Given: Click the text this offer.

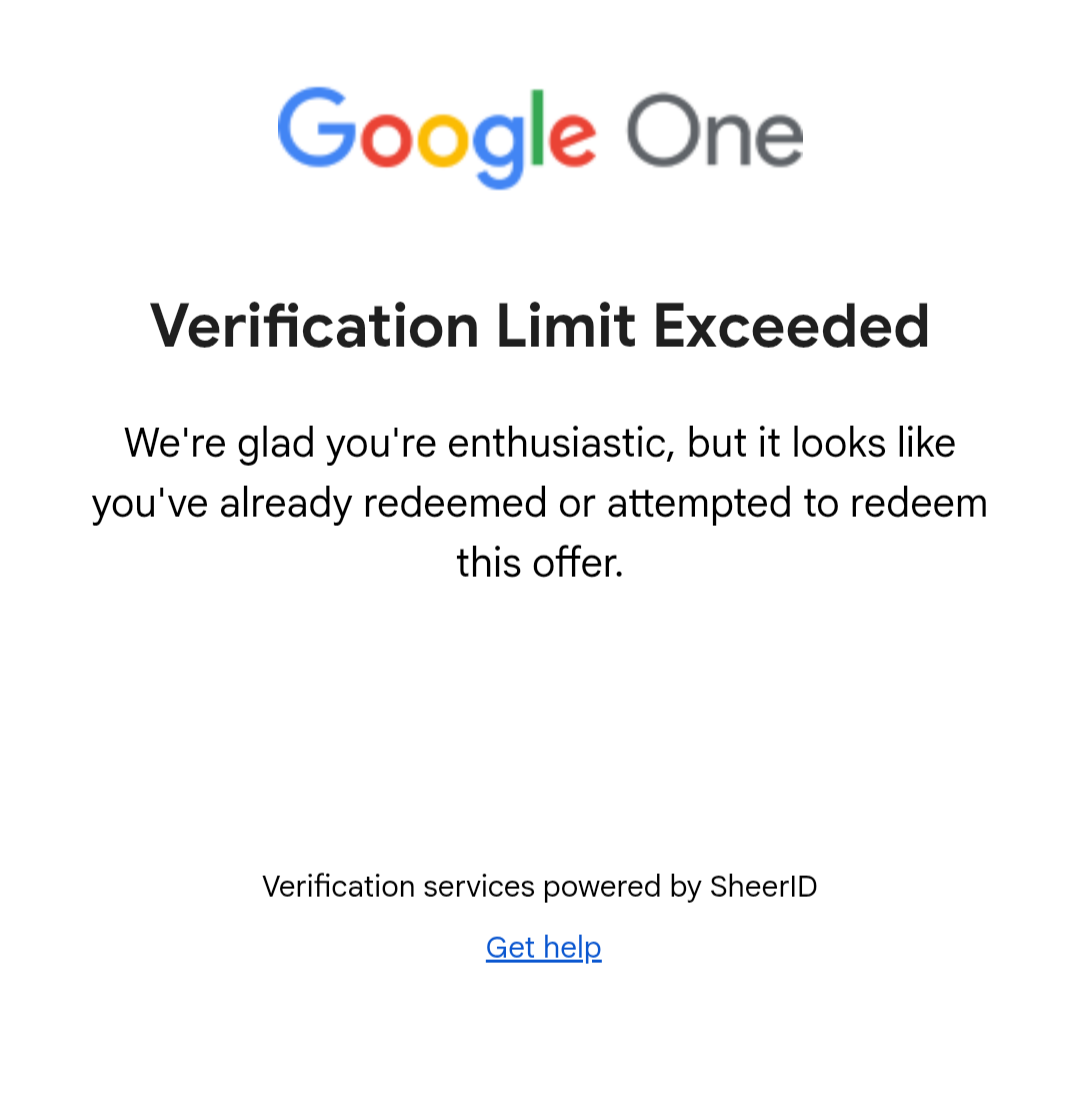Looking at the screenshot, I should point(540,562).
